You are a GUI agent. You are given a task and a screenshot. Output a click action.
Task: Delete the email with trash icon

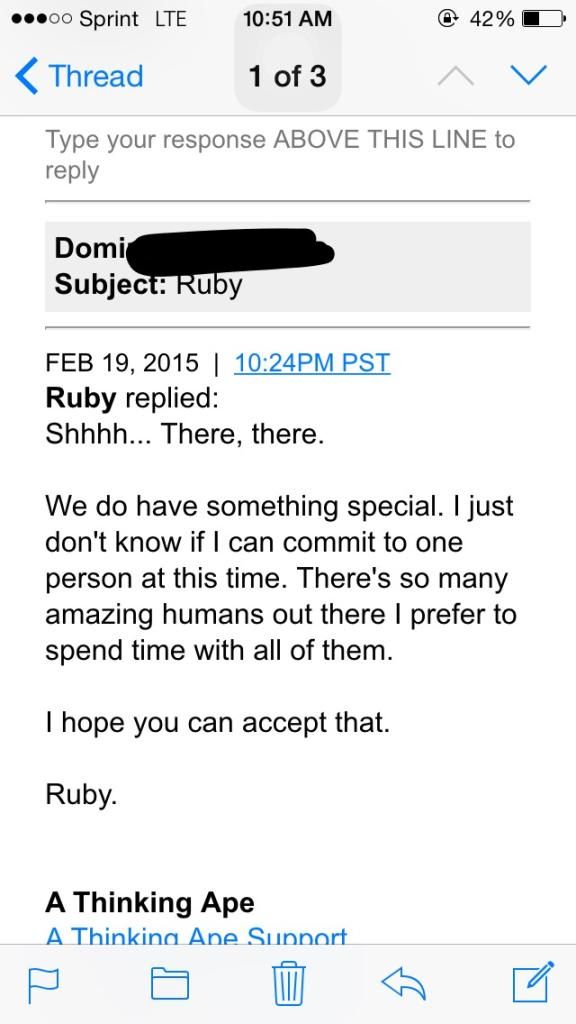click(x=288, y=982)
